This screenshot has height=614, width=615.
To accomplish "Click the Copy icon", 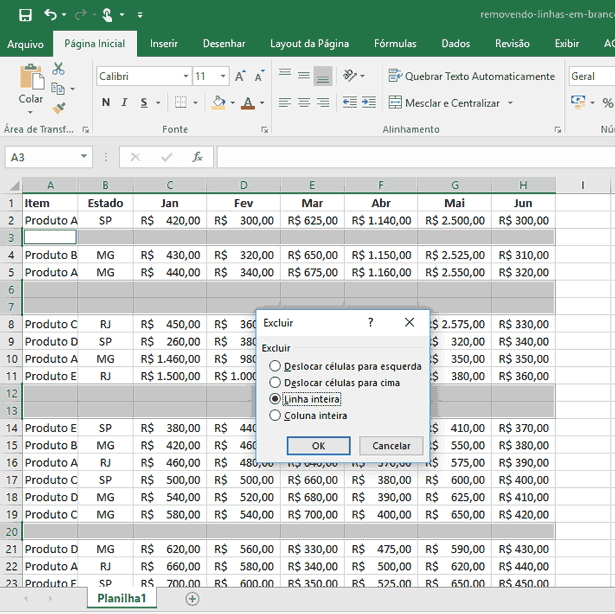I will tap(58, 89).
